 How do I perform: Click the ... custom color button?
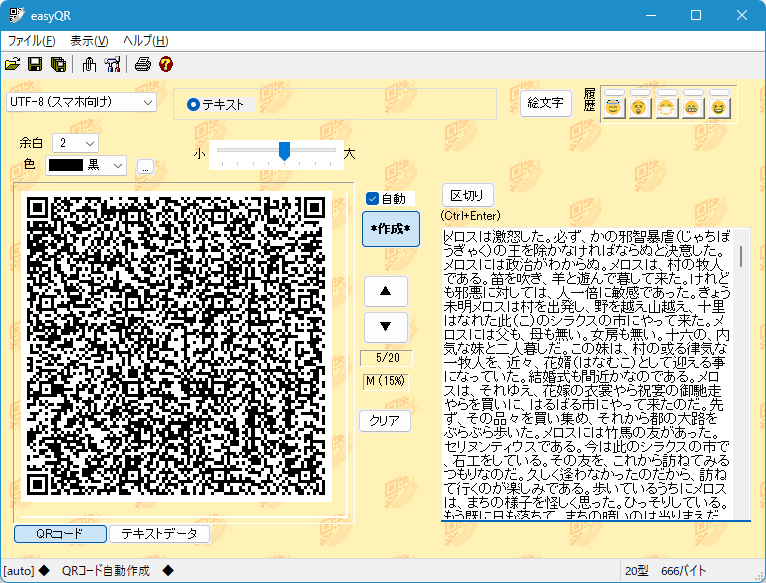point(145,166)
